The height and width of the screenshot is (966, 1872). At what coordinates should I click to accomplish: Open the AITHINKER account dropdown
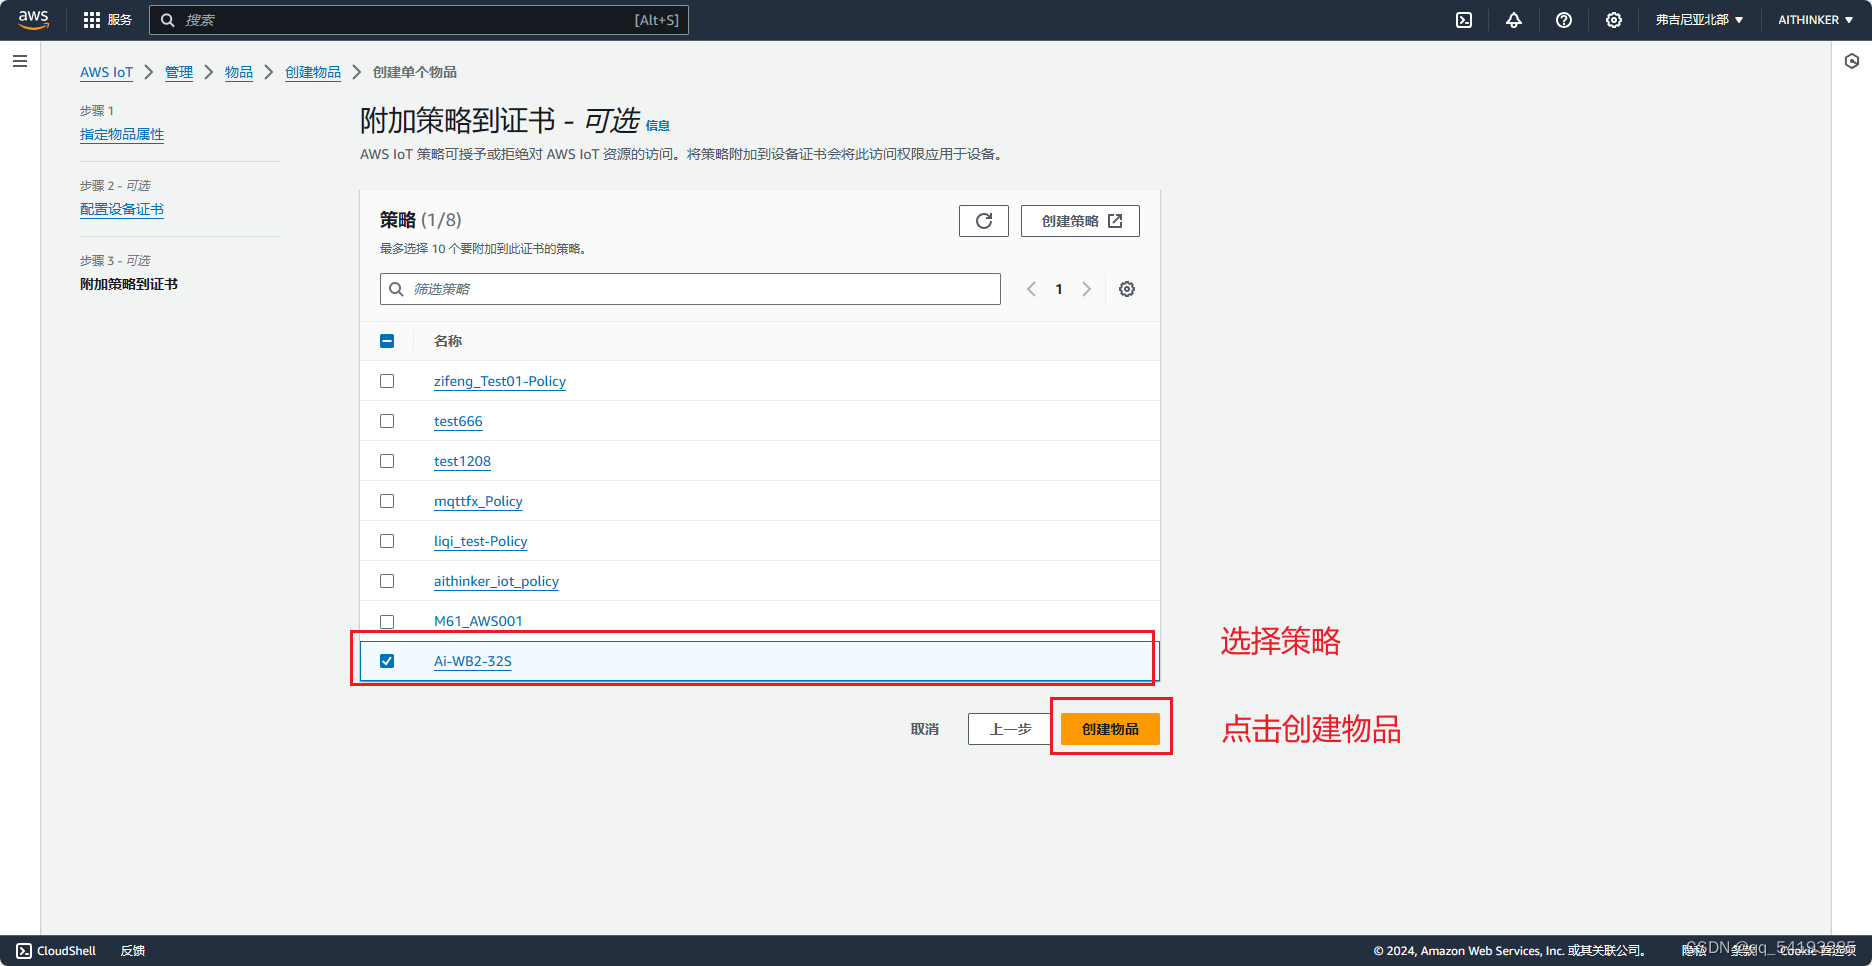(x=1815, y=20)
